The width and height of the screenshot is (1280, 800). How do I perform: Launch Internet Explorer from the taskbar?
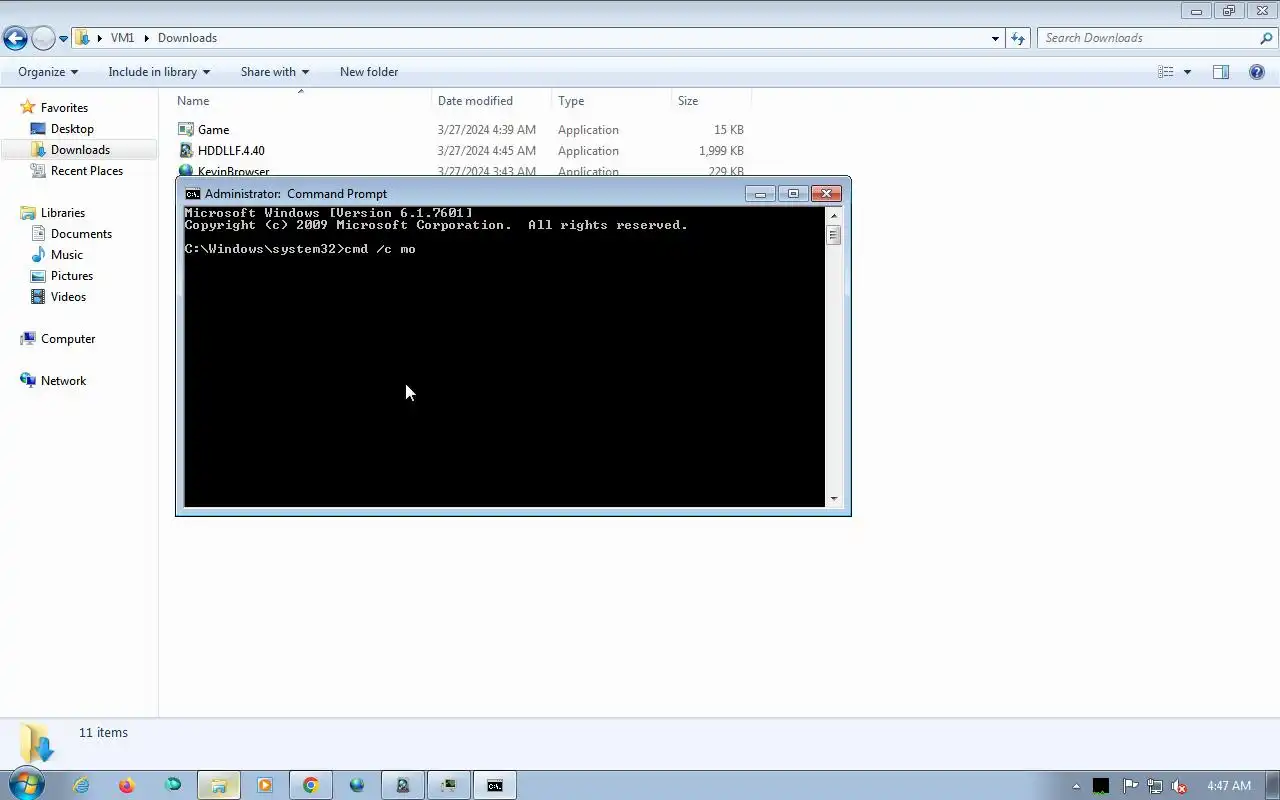point(81,785)
